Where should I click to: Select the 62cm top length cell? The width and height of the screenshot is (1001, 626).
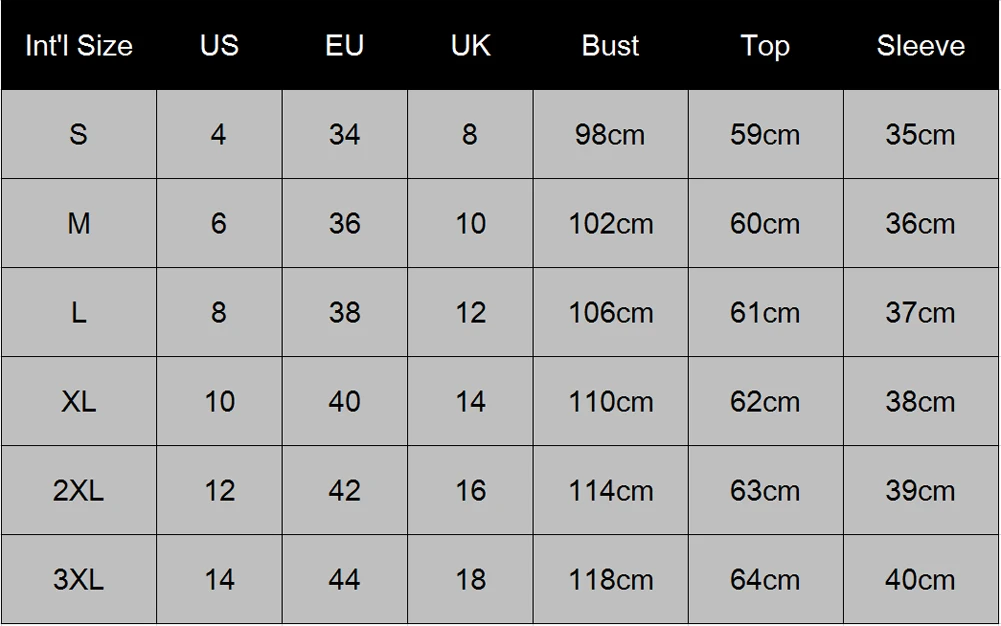click(765, 401)
